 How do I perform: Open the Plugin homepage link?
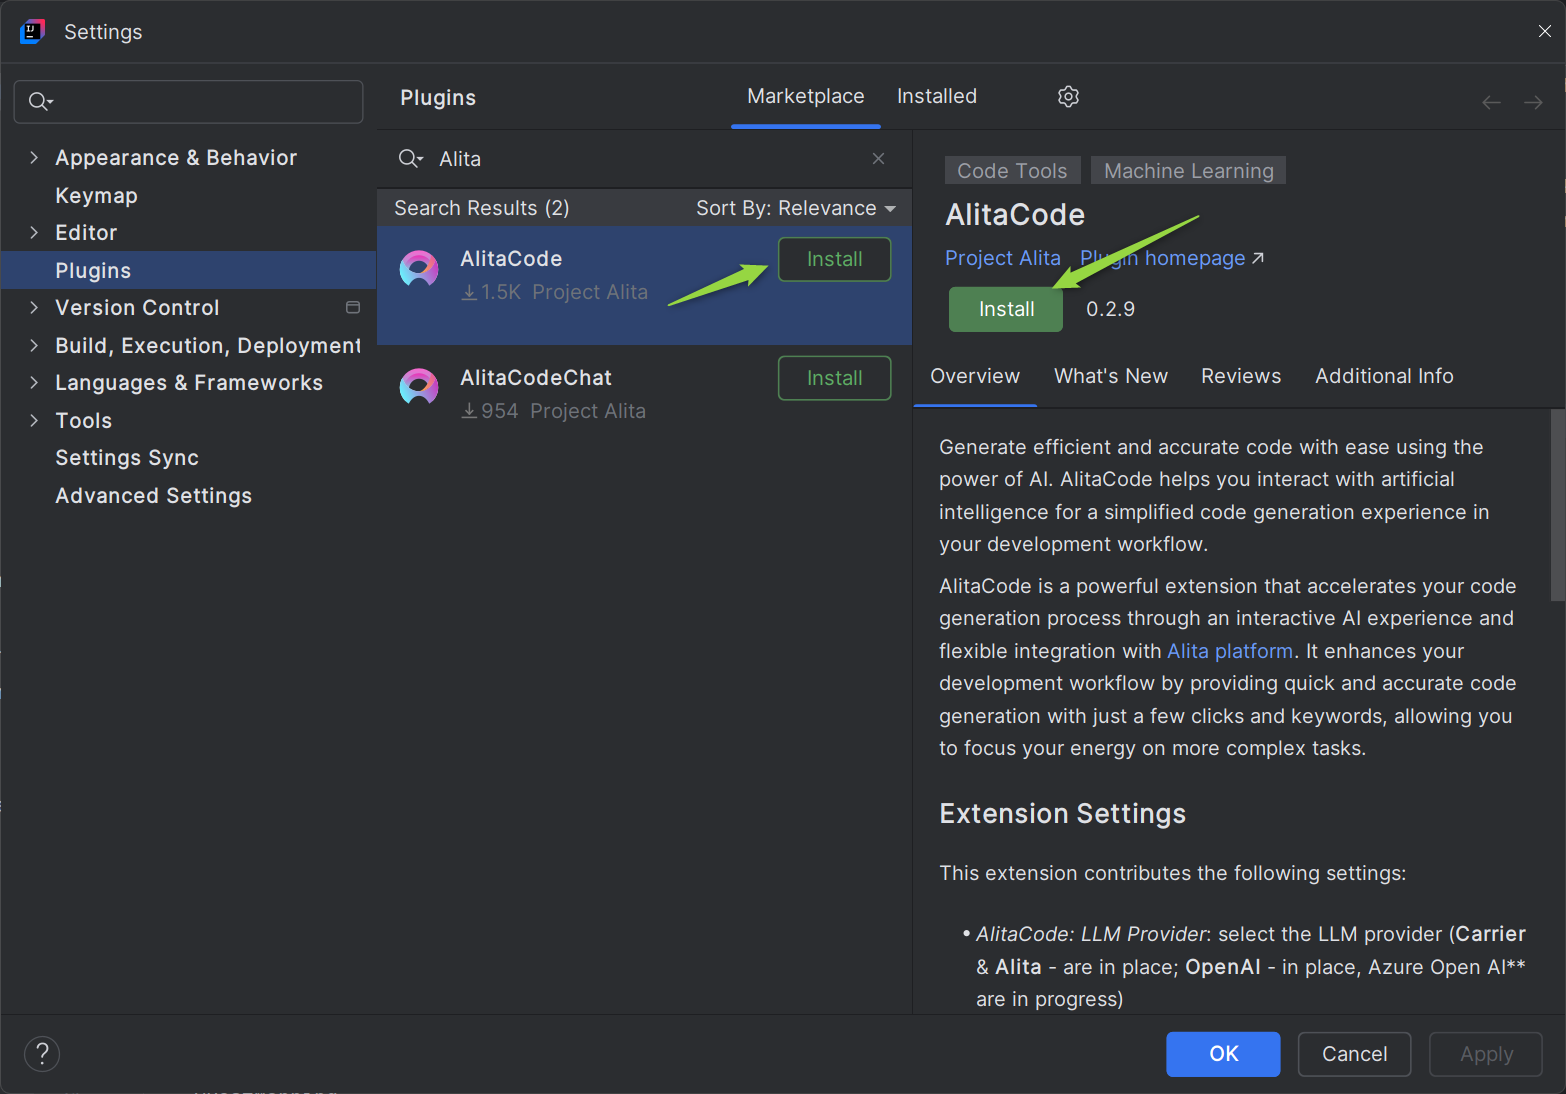click(1172, 258)
